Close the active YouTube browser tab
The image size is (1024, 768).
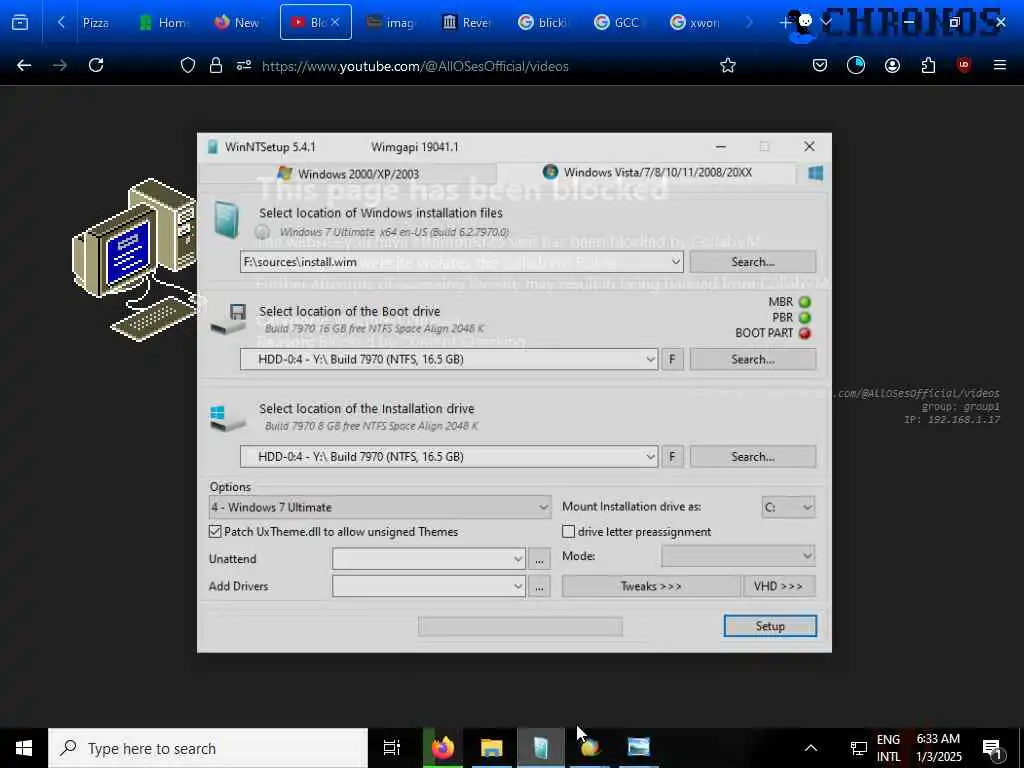335,22
